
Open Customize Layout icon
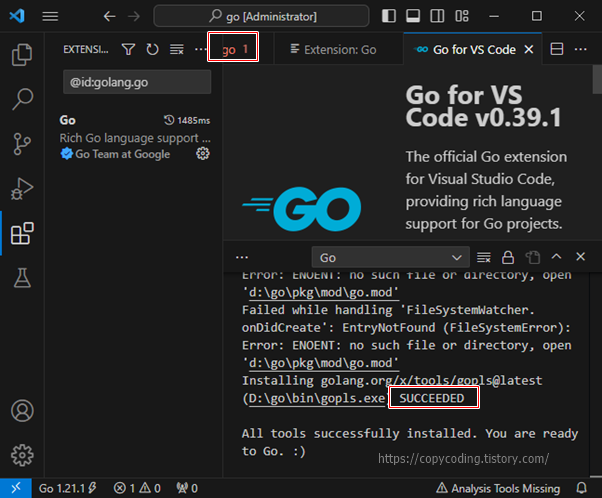coord(462,16)
